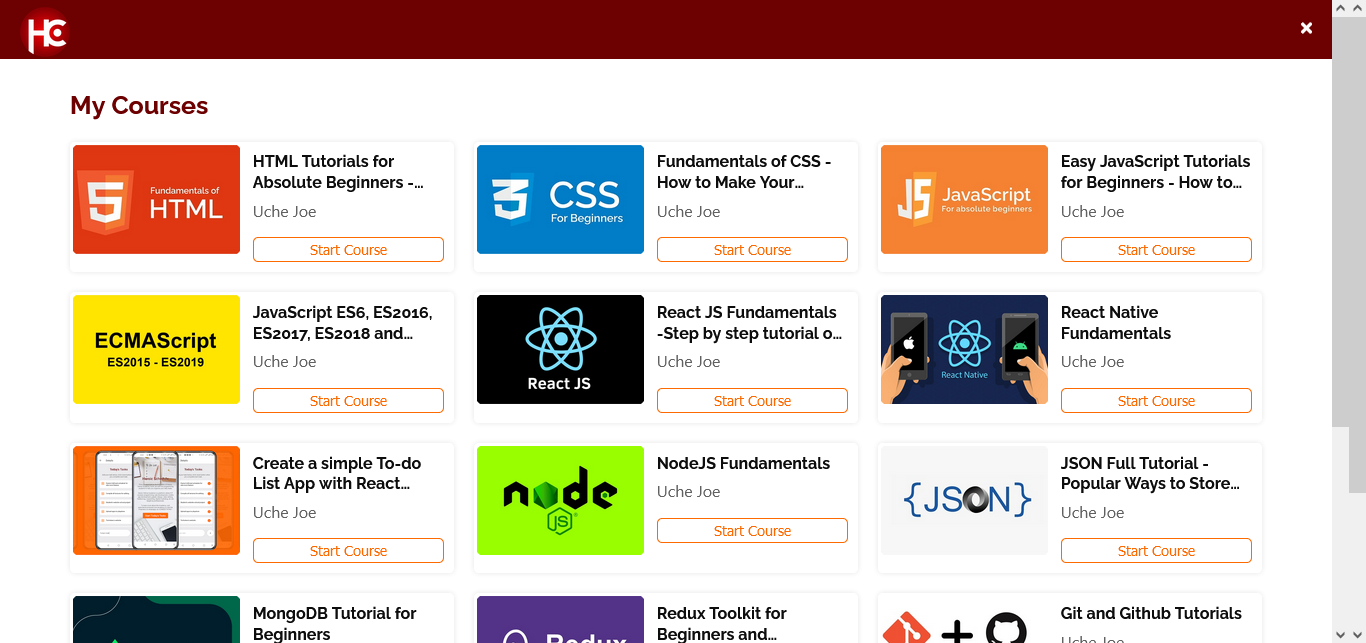Image resolution: width=1366 pixels, height=643 pixels.
Task: Open React JS Fundamentals title link
Action: 749,323
